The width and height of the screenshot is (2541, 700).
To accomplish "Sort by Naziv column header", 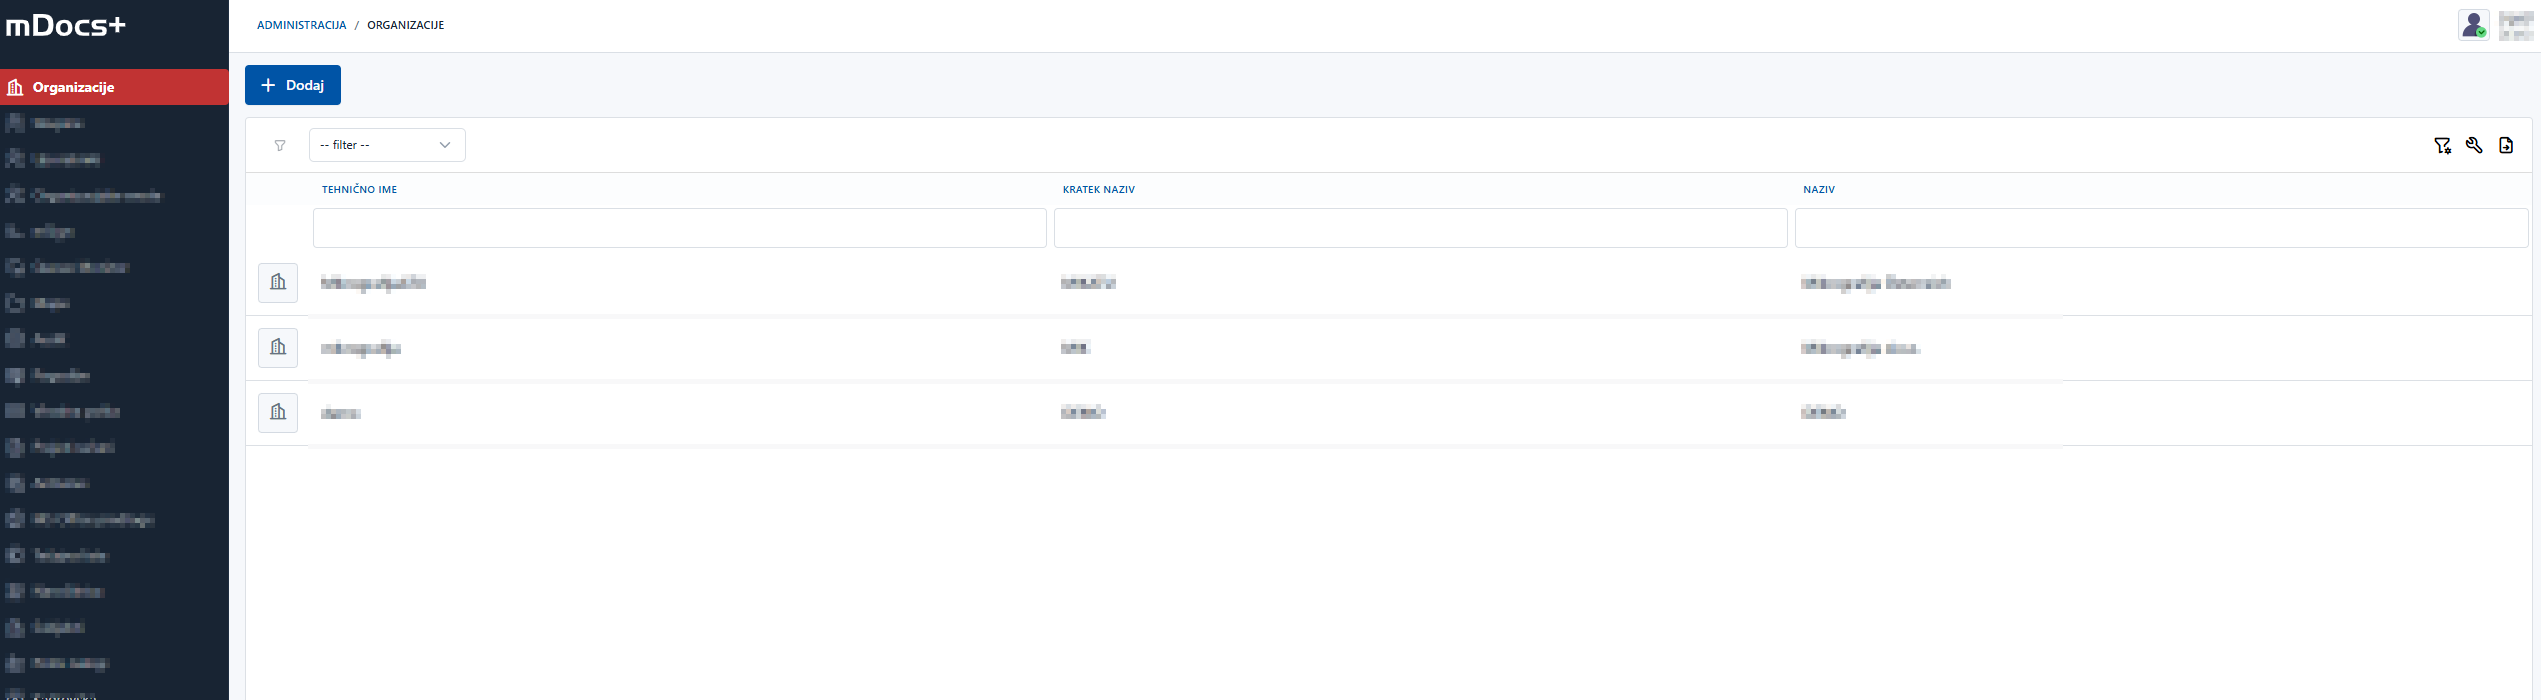I will point(1818,190).
